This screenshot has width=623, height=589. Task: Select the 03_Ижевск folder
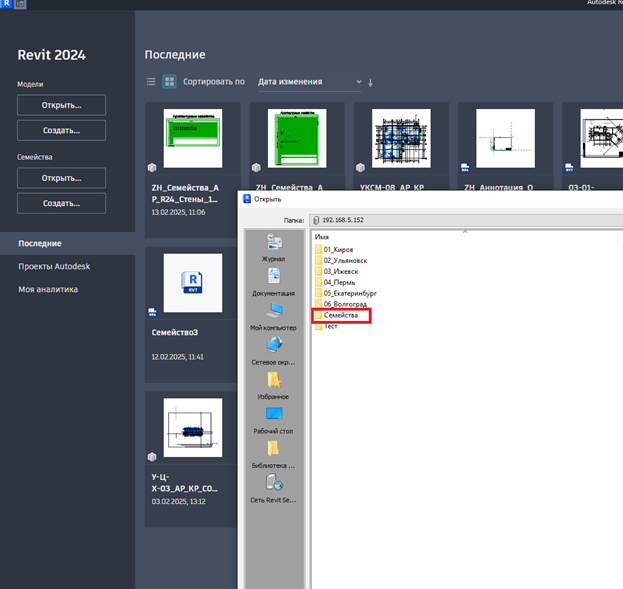pos(337,271)
